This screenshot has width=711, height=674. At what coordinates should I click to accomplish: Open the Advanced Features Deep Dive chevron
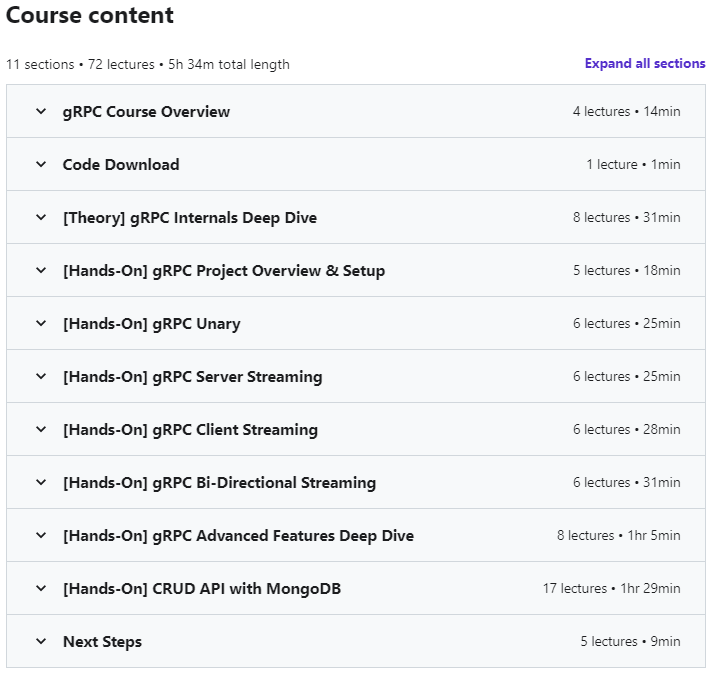(41, 536)
